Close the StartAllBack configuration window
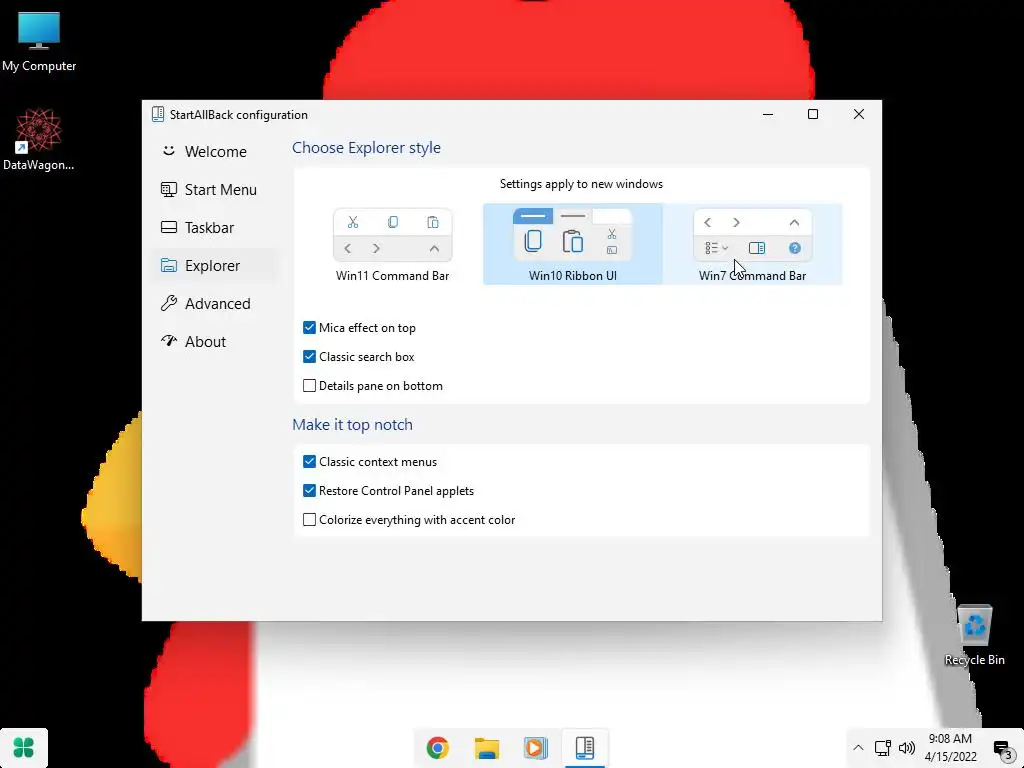1024x768 pixels. (859, 114)
